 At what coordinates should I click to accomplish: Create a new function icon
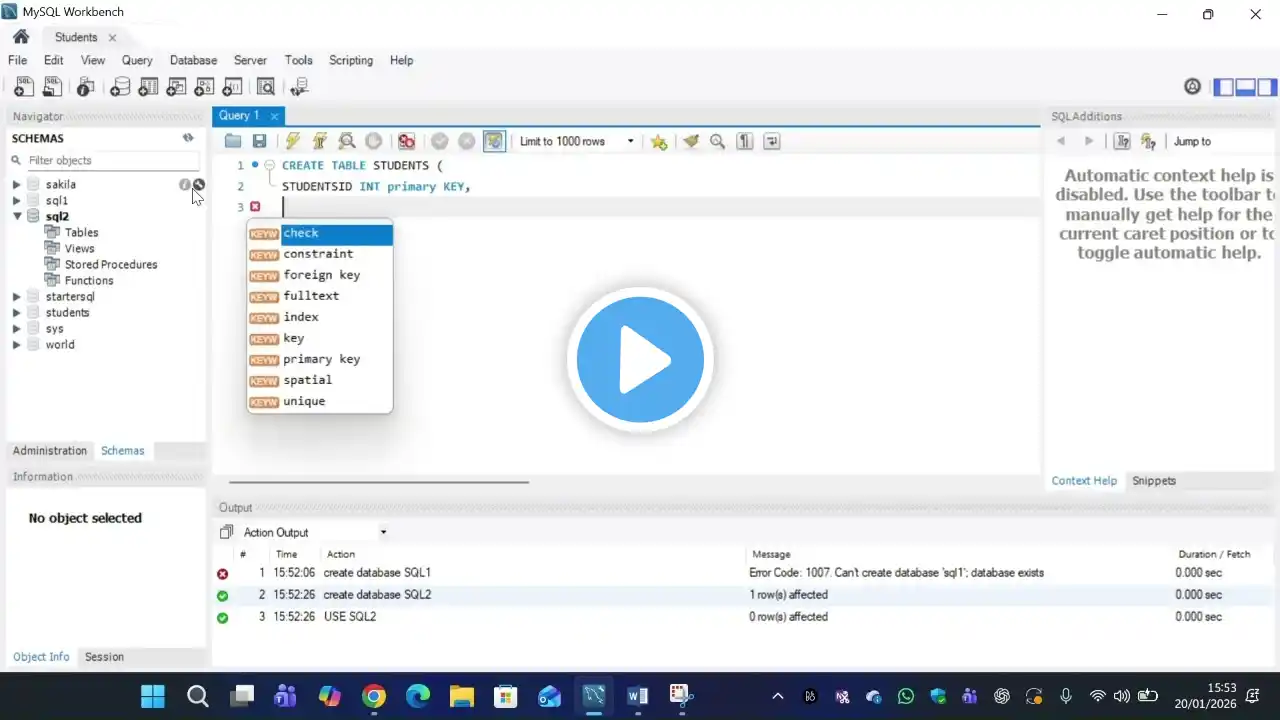232,87
